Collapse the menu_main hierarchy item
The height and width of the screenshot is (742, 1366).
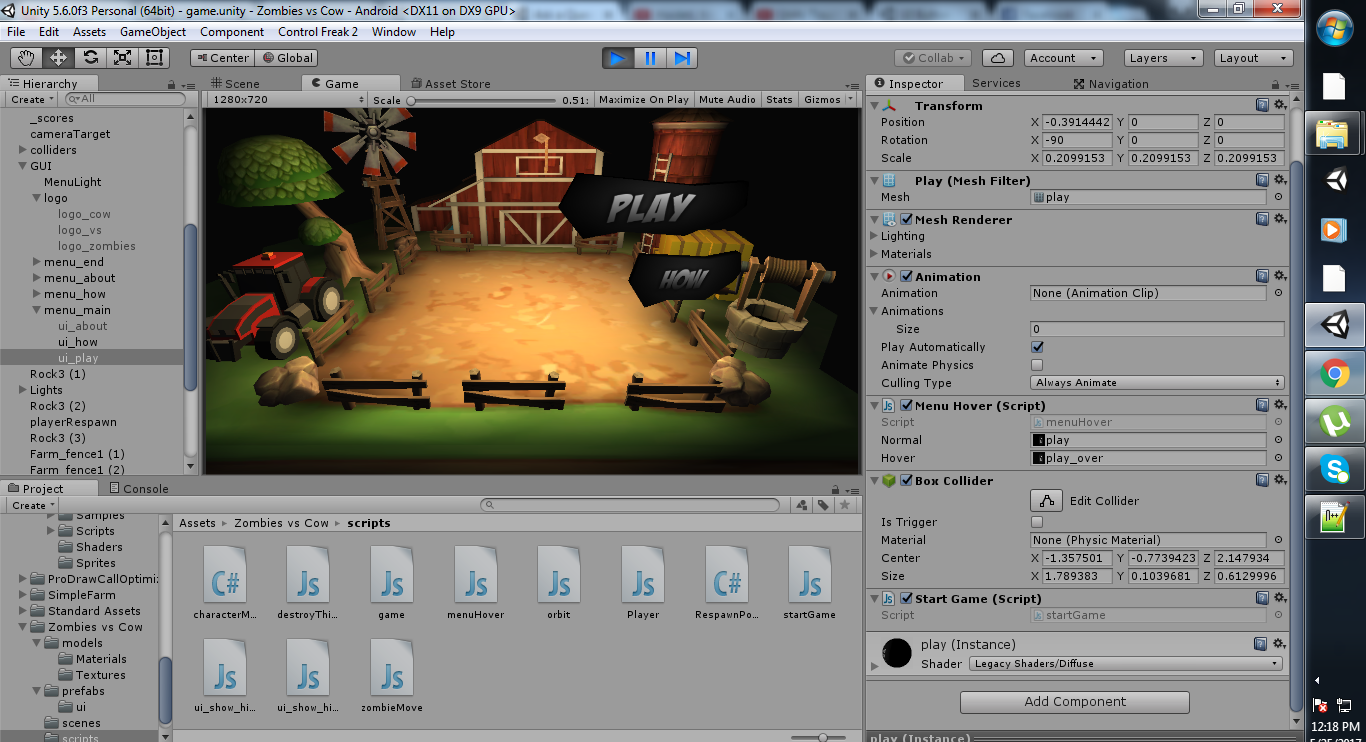click(36, 310)
